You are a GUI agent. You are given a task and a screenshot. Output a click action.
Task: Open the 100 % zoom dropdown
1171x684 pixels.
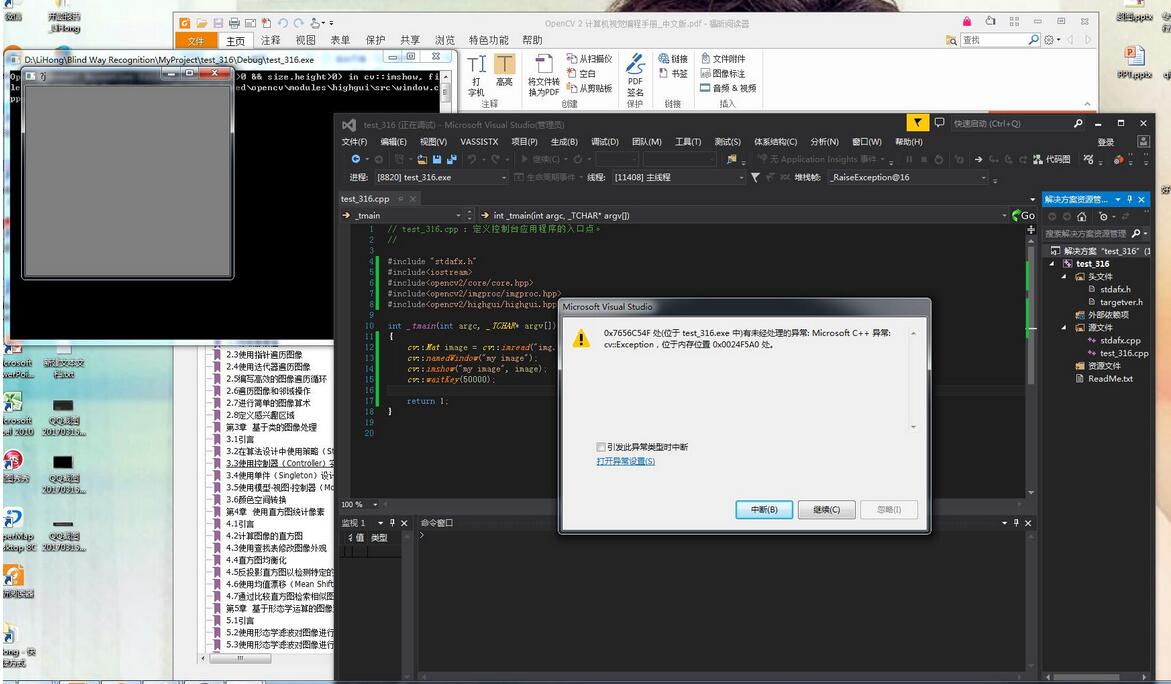[360, 504]
